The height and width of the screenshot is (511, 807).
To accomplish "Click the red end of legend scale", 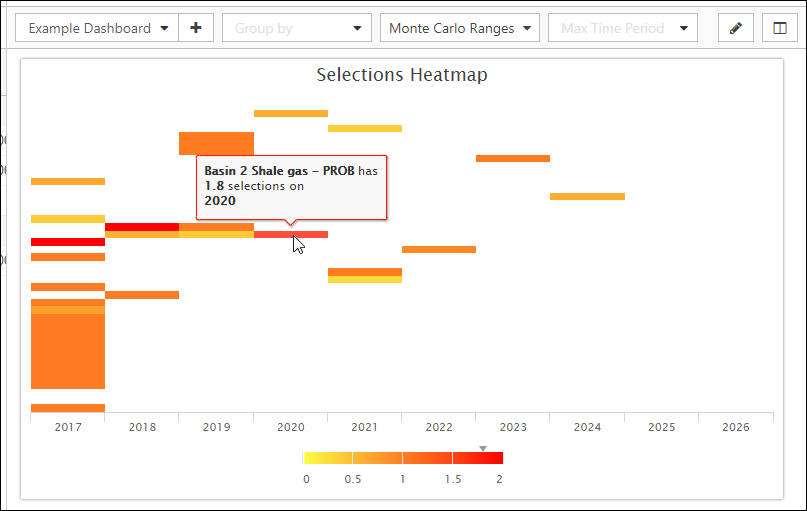I will (x=498, y=458).
